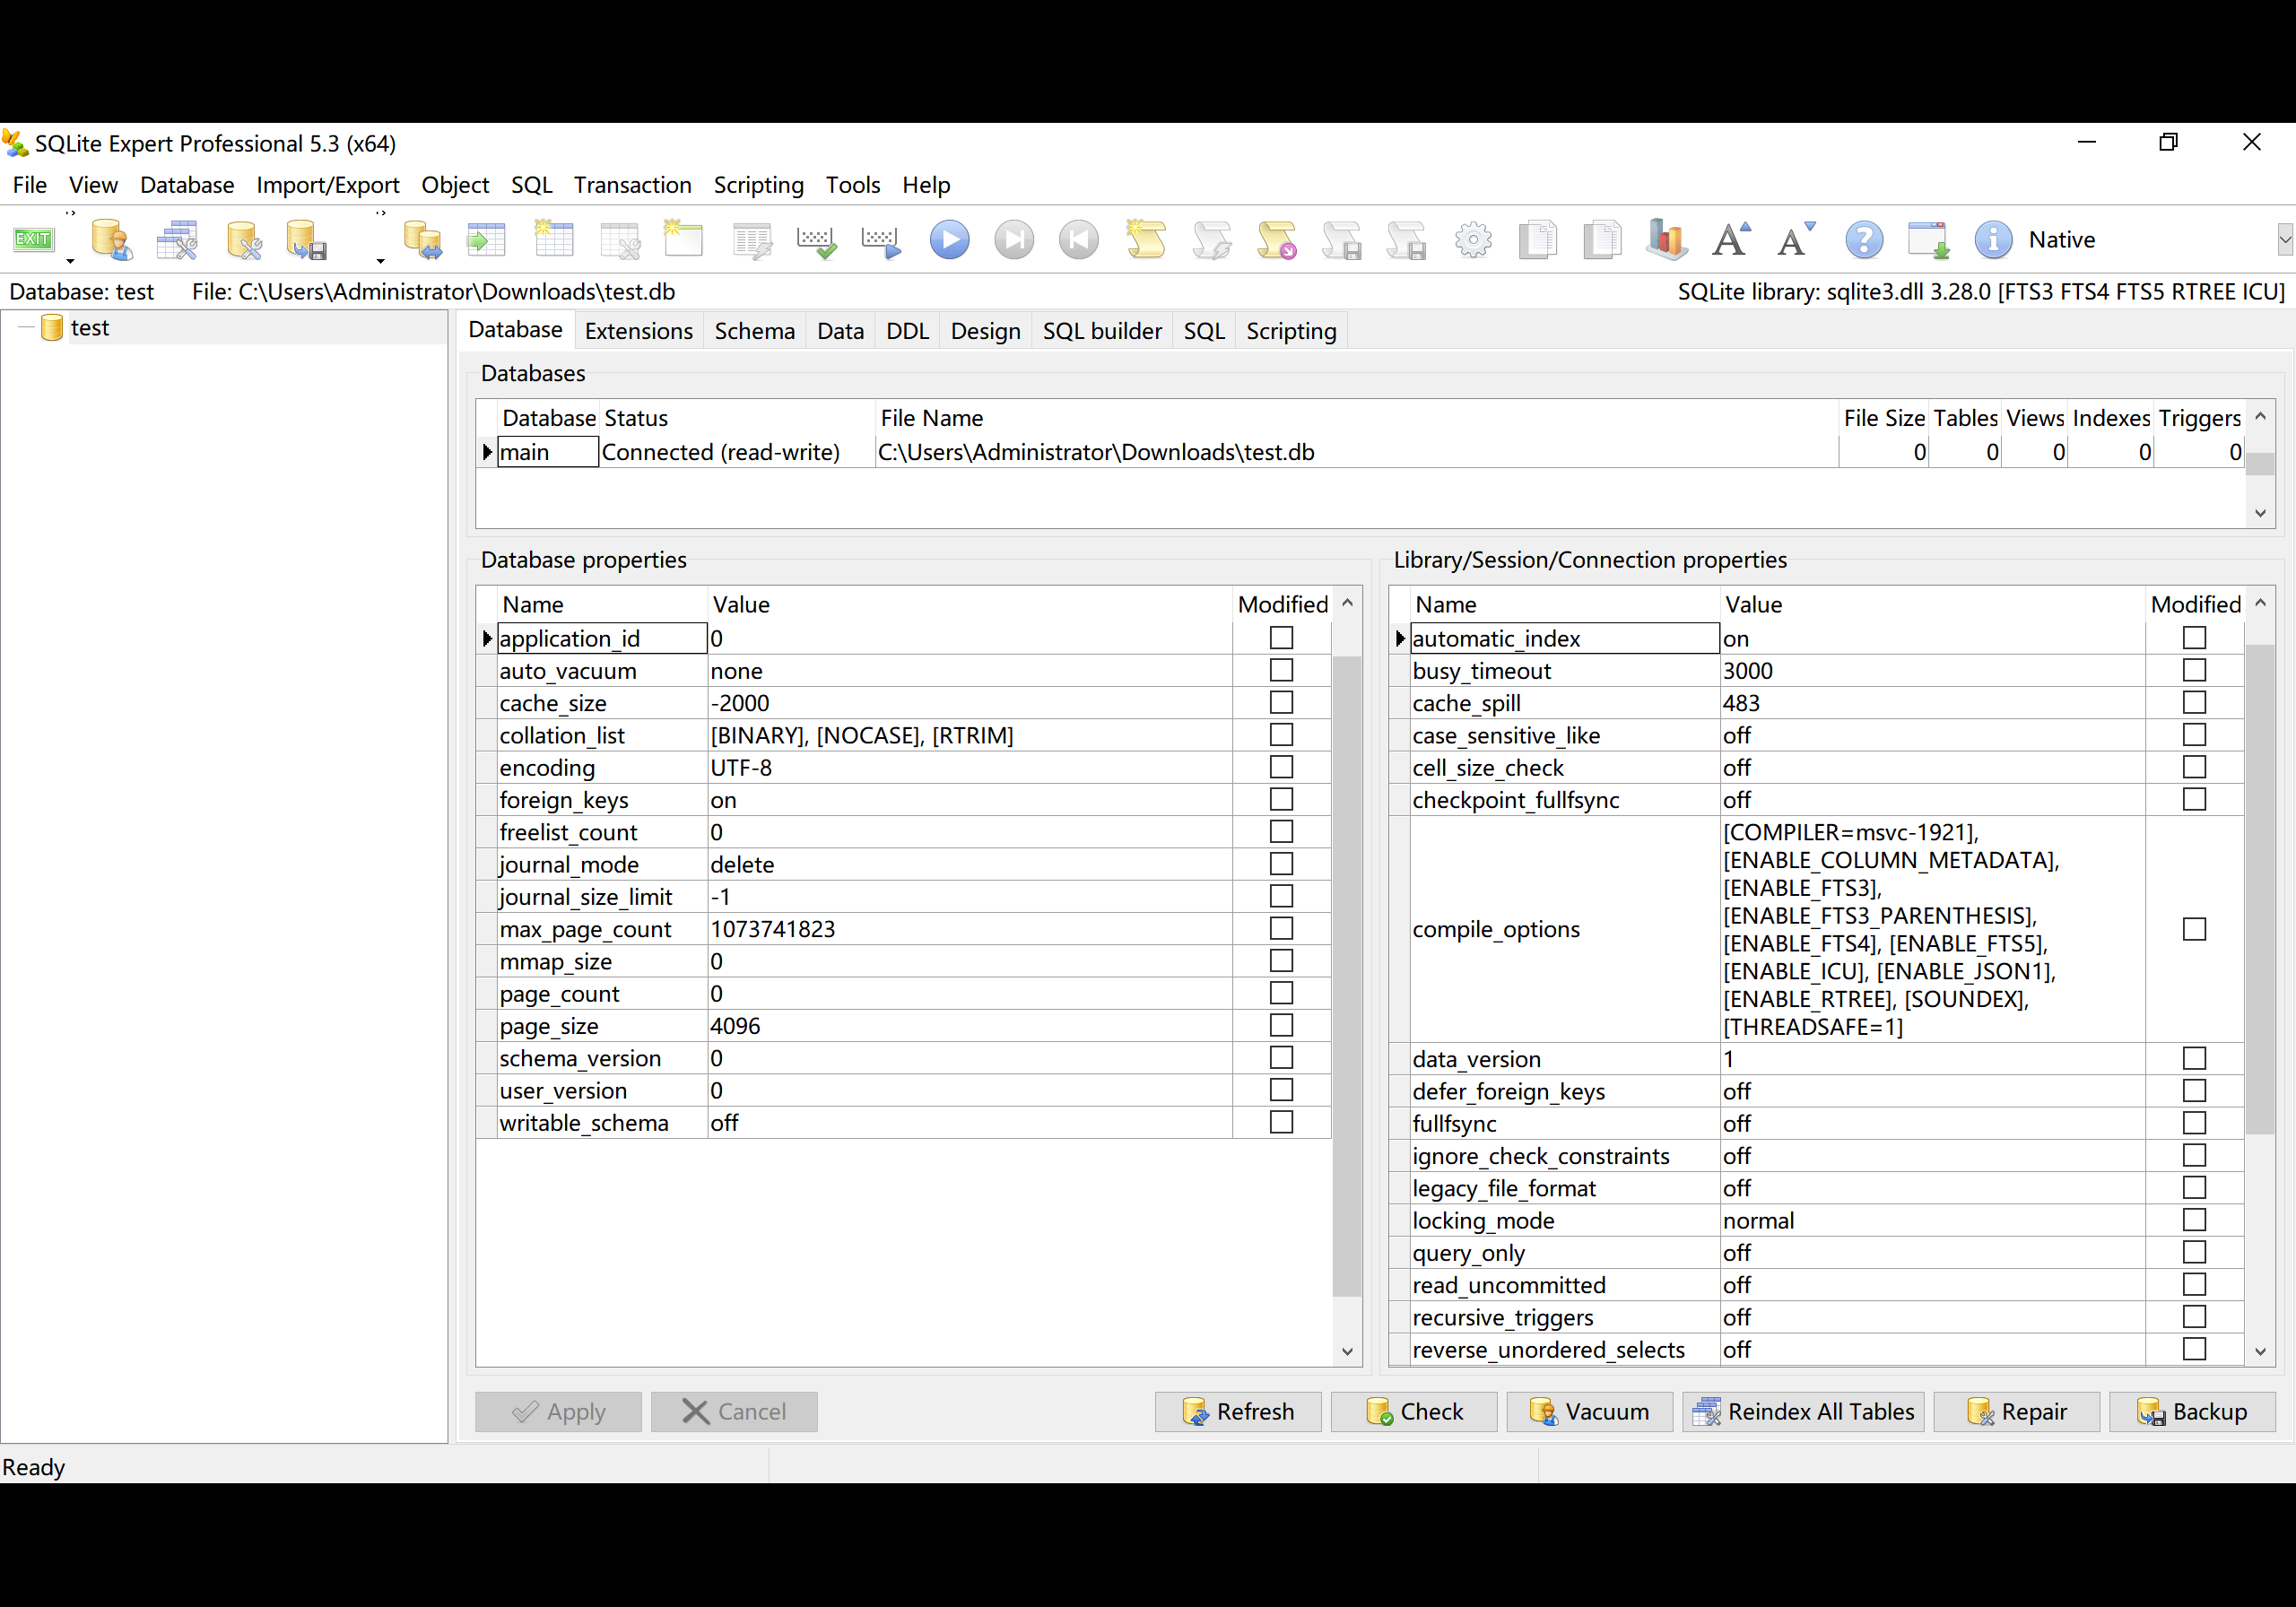Click the Connection properties vertical scrollbar thumb

click(x=2260, y=890)
